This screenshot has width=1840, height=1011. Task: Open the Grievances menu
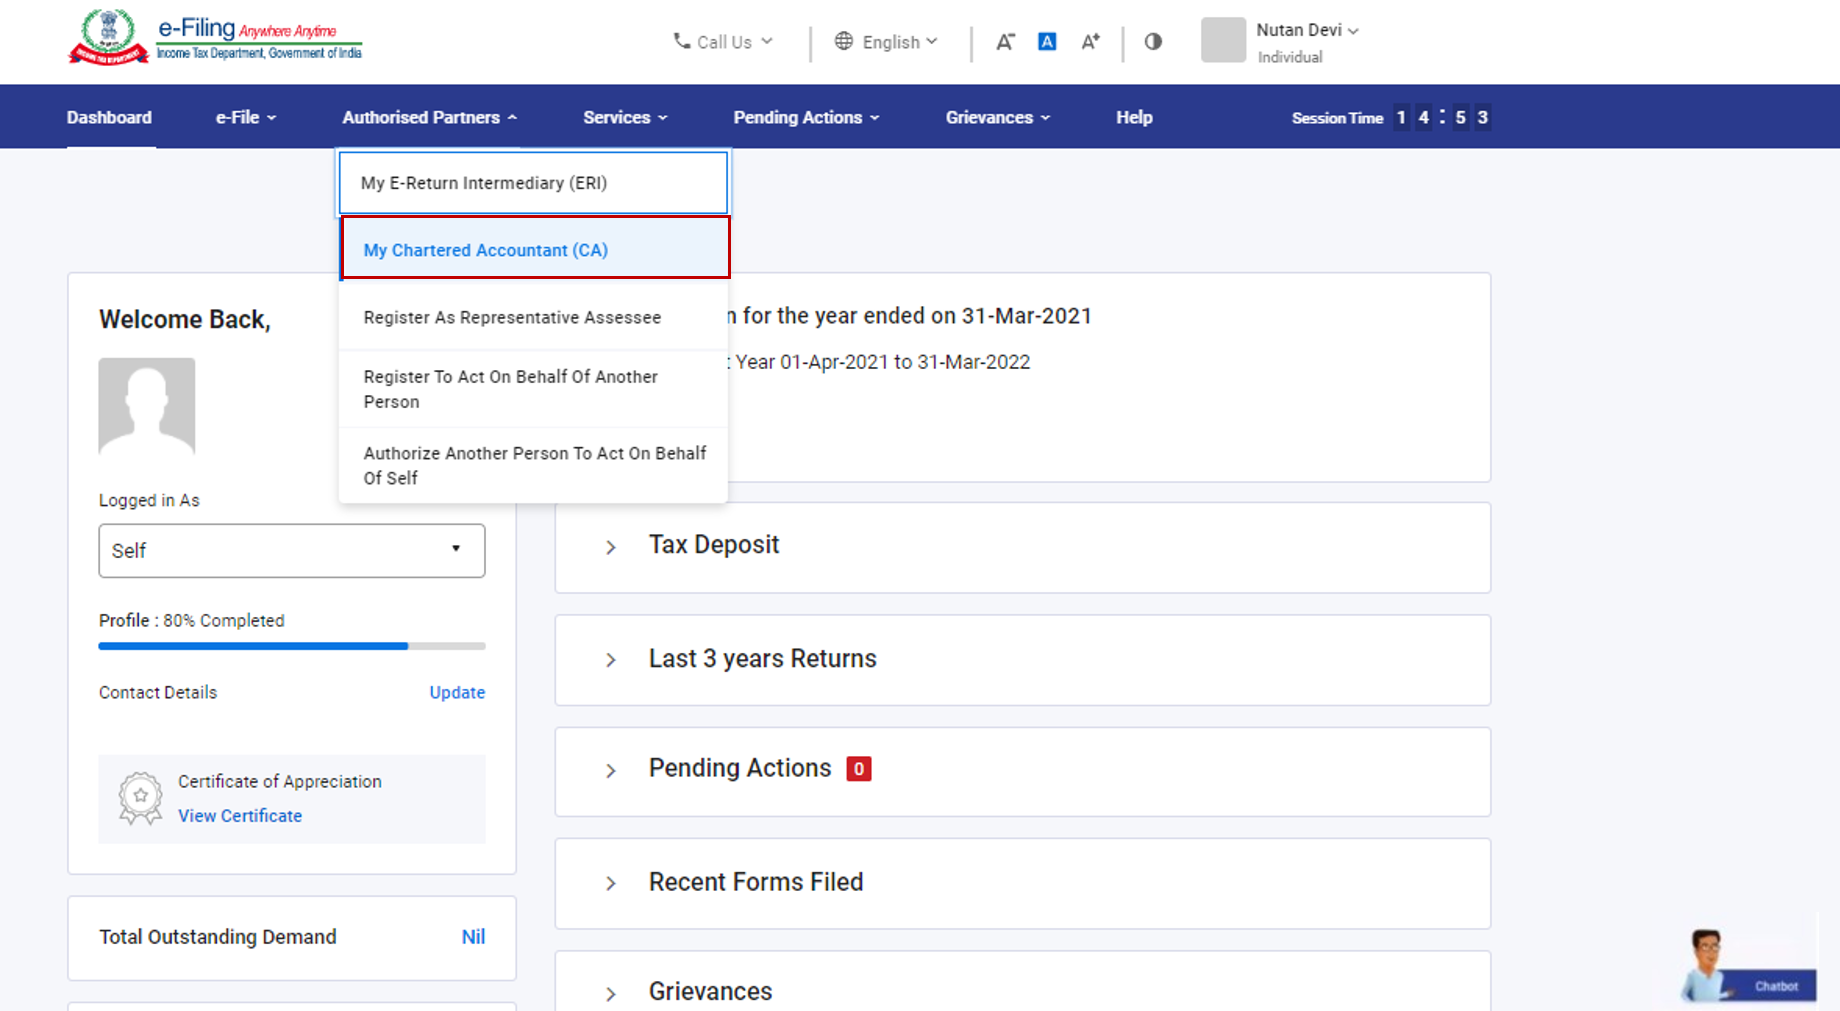(996, 117)
